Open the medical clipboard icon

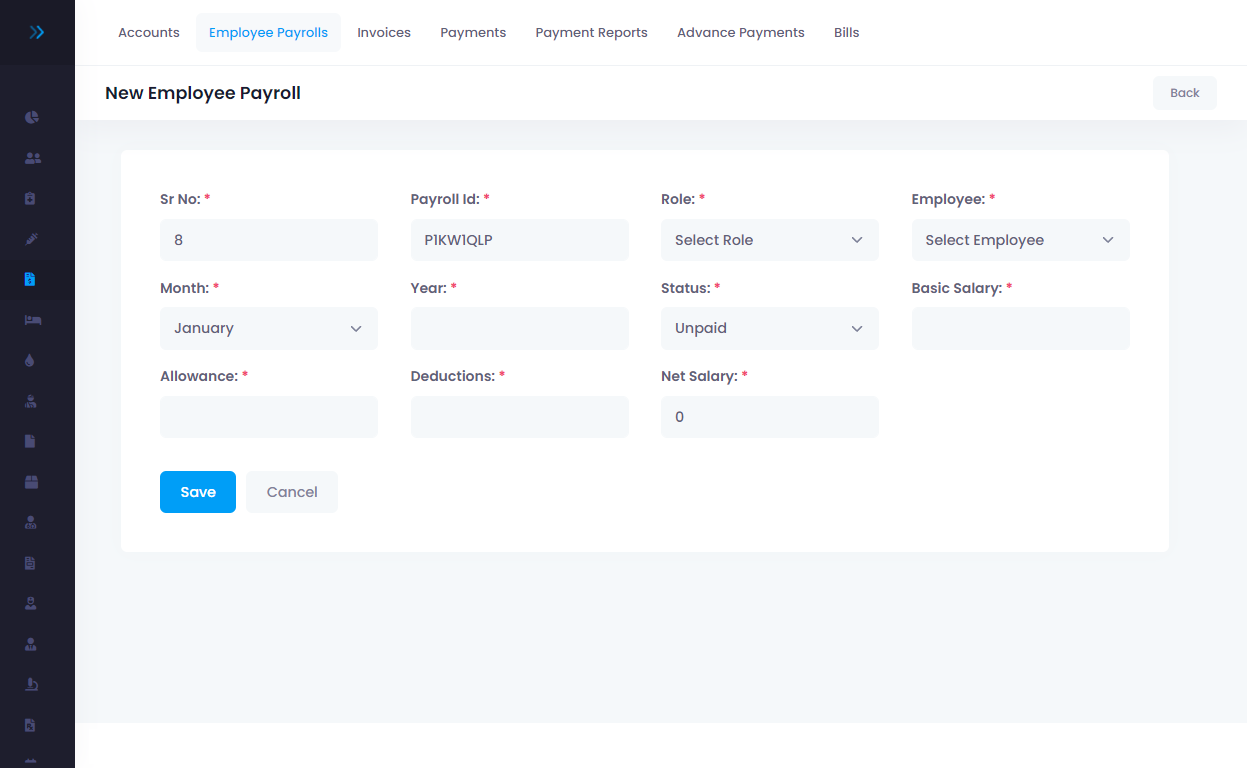point(31,198)
